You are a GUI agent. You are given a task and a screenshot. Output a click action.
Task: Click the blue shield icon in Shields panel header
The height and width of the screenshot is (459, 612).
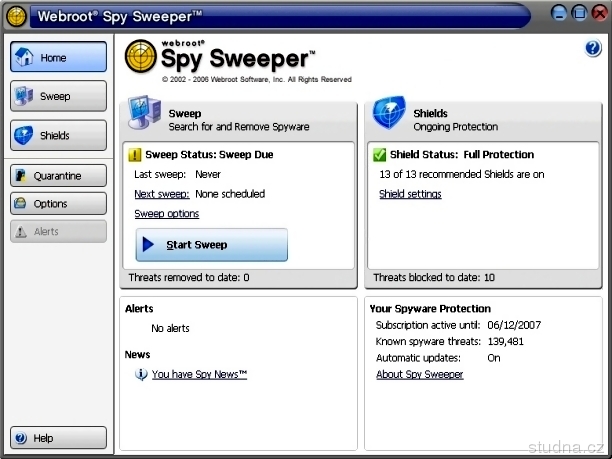[x=389, y=112]
